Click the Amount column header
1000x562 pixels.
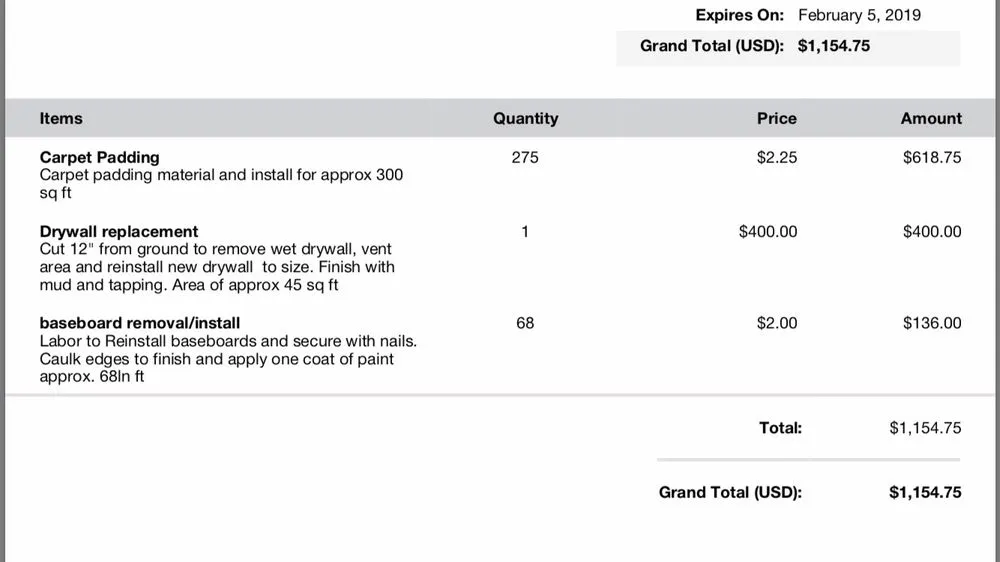coord(930,118)
